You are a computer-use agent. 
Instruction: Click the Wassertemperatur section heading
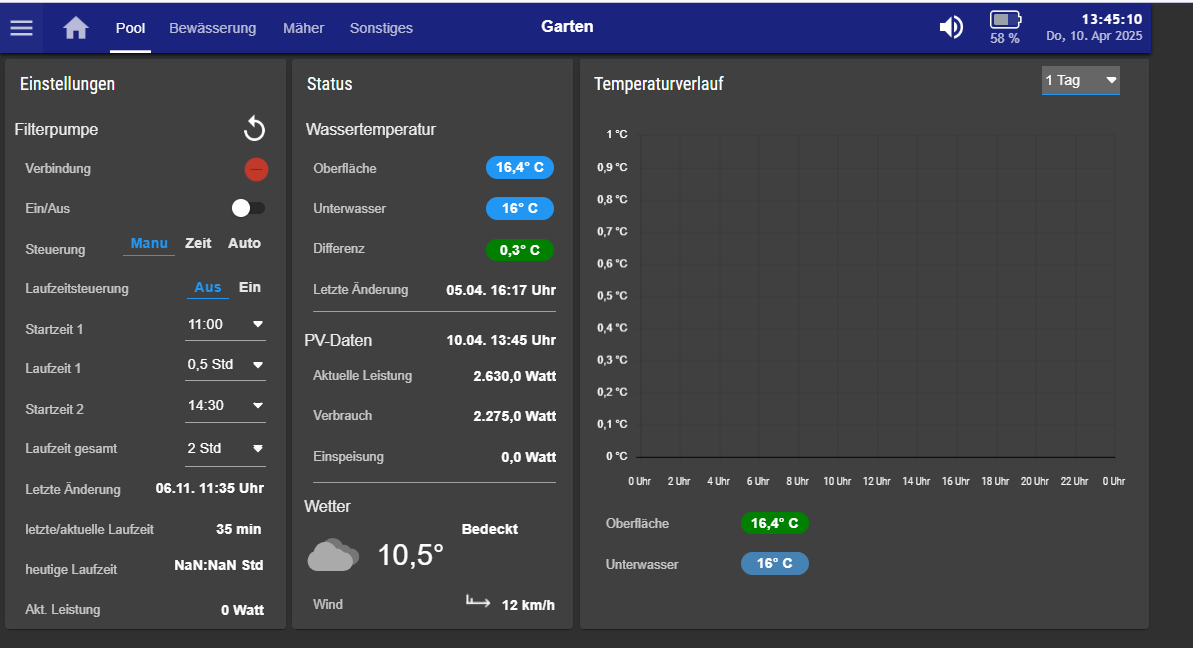click(371, 129)
